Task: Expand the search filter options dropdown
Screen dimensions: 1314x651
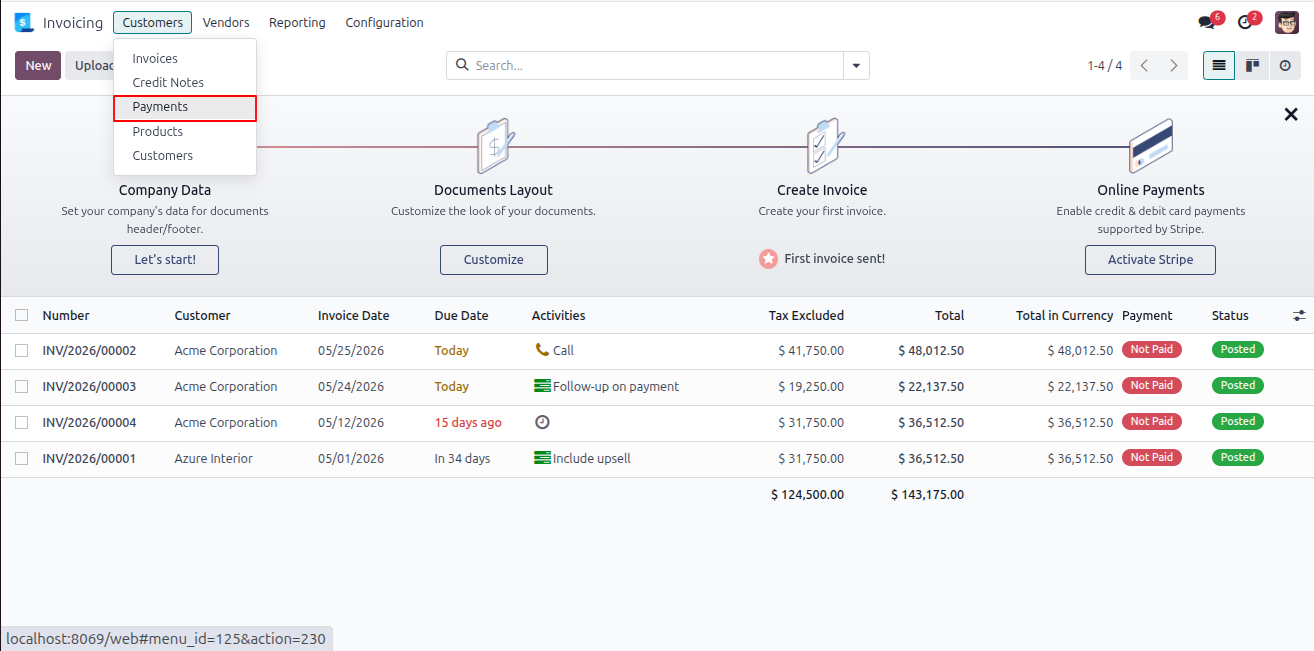Action: [856, 66]
